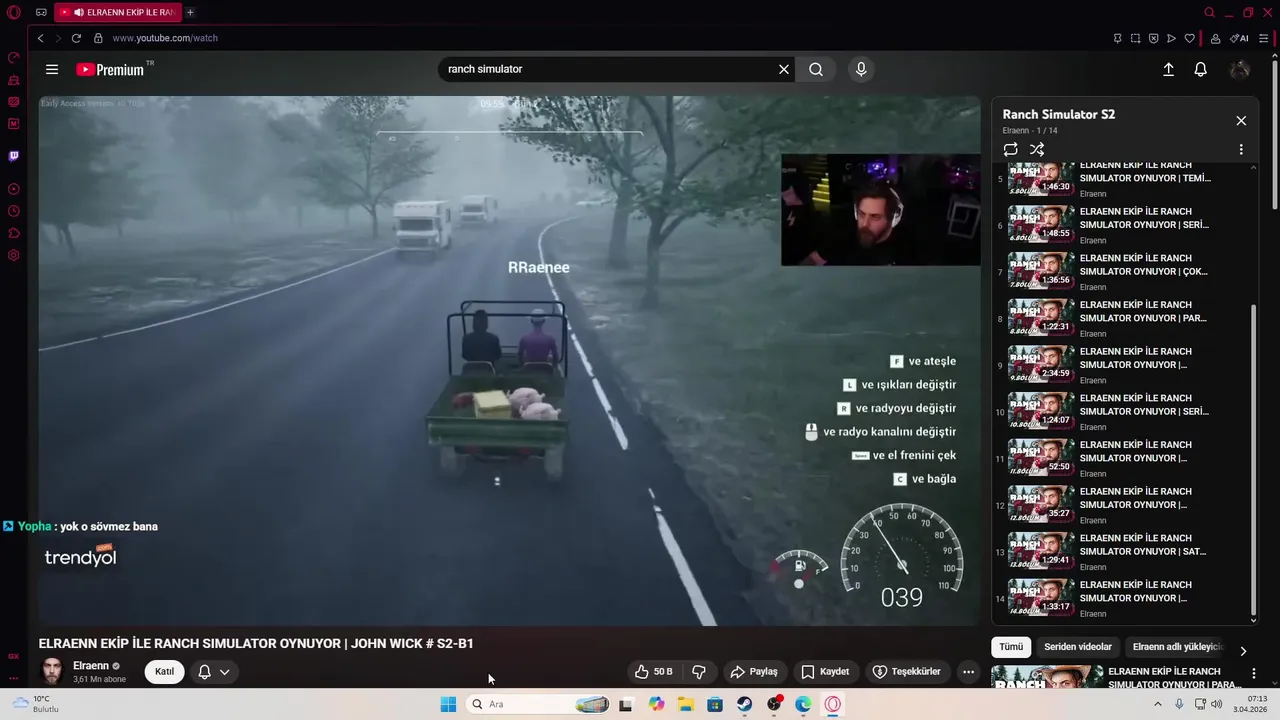Open the Elraenn channel name link

(91, 666)
